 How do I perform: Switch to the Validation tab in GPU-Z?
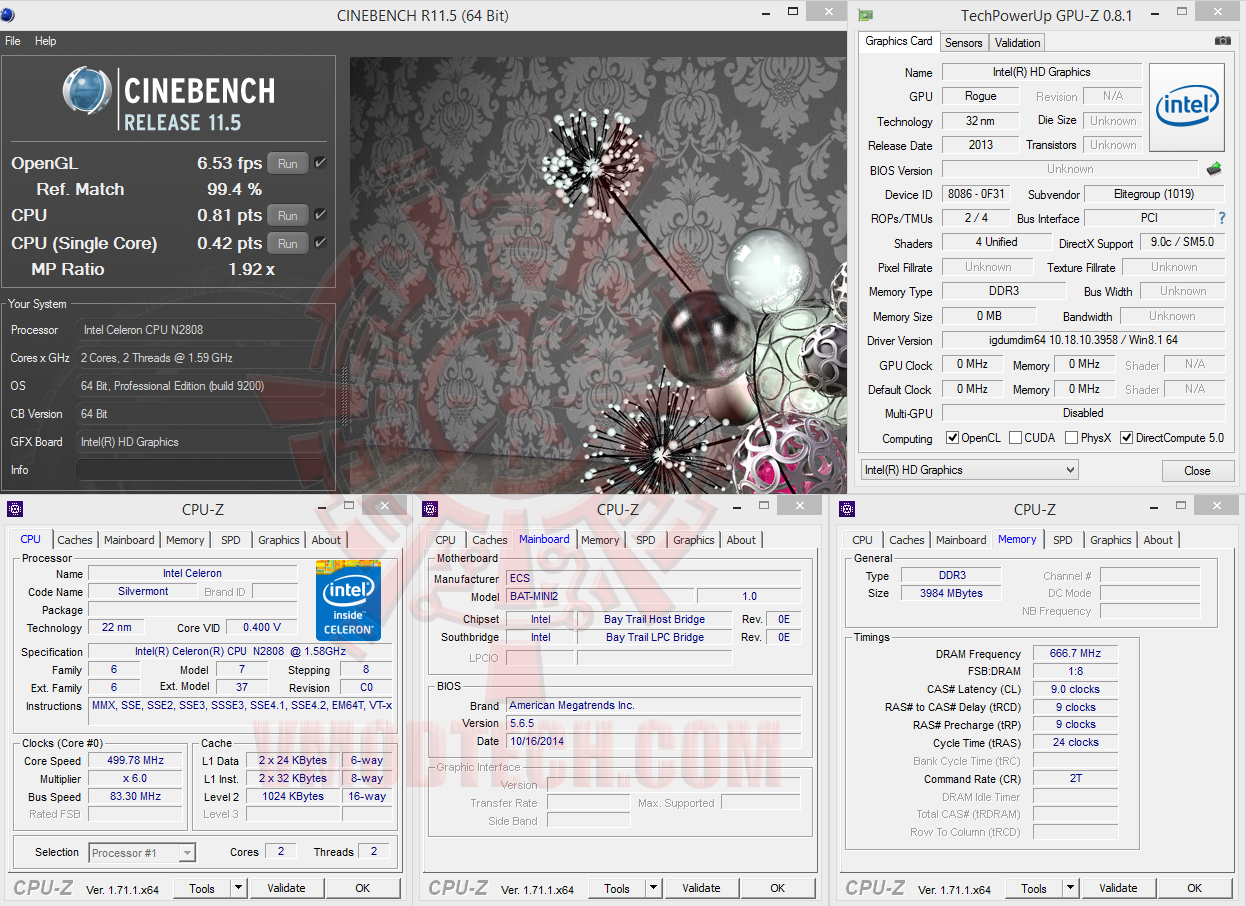point(1018,43)
